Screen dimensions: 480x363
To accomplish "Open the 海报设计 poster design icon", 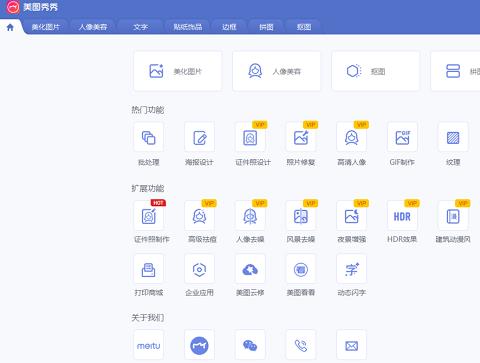I will 199,137.
